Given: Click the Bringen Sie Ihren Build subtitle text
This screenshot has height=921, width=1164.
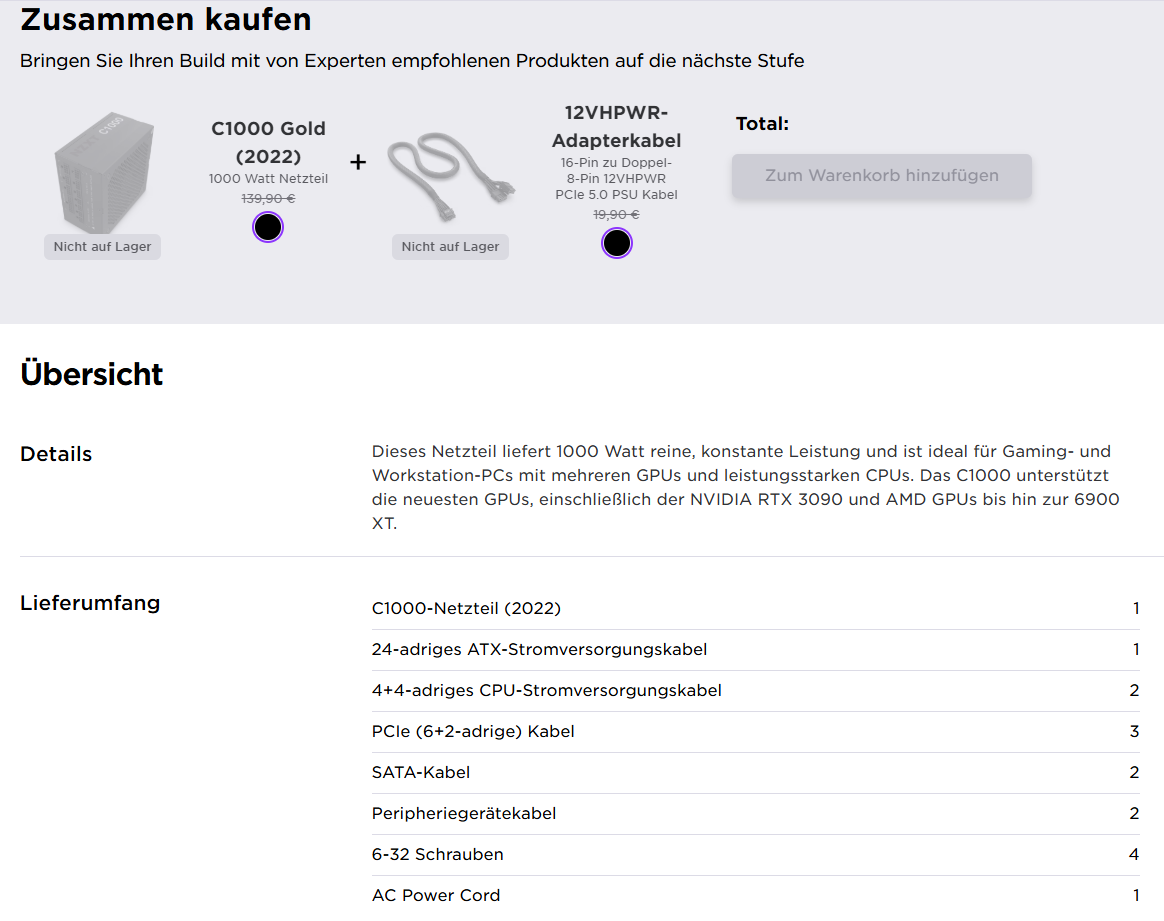Looking at the screenshot, I should [x=412, y=61].
